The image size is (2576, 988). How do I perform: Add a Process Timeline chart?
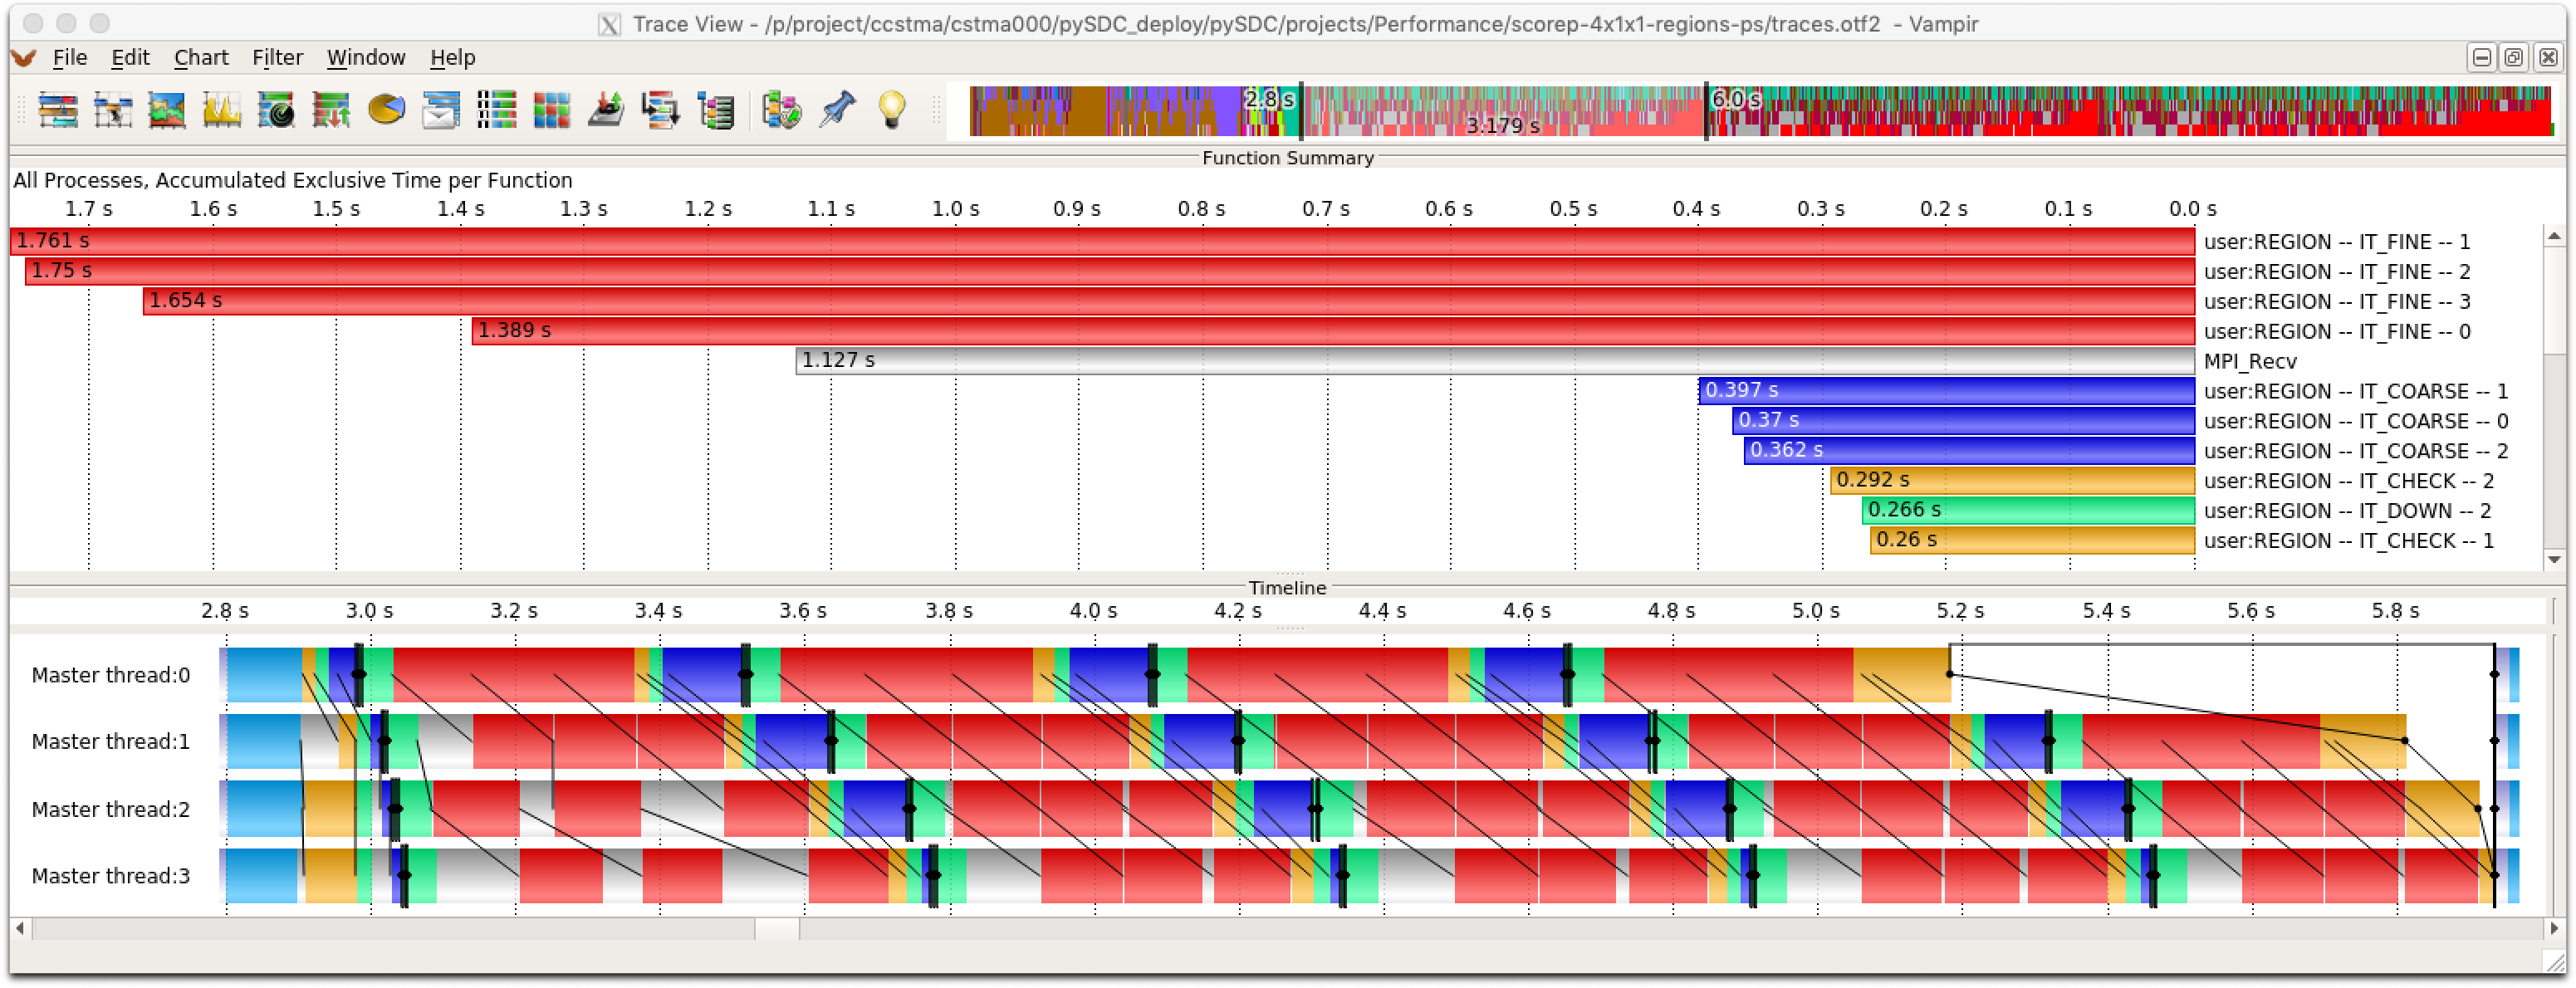click(x=113, y=109)
